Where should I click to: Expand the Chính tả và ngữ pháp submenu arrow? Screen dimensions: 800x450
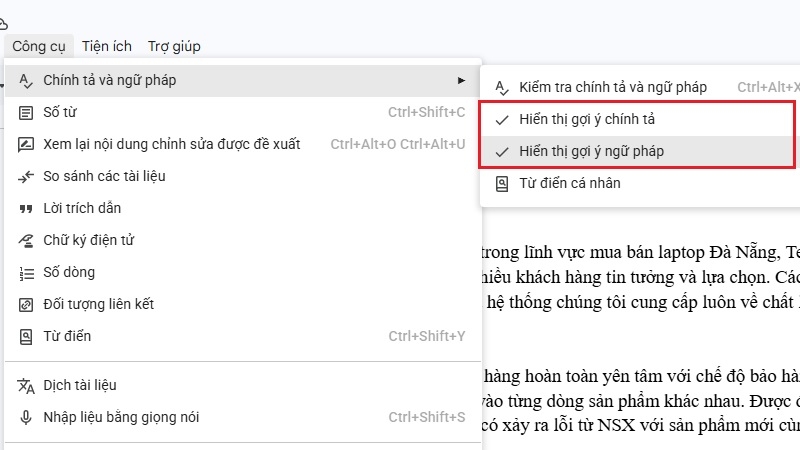pos(461,81)
